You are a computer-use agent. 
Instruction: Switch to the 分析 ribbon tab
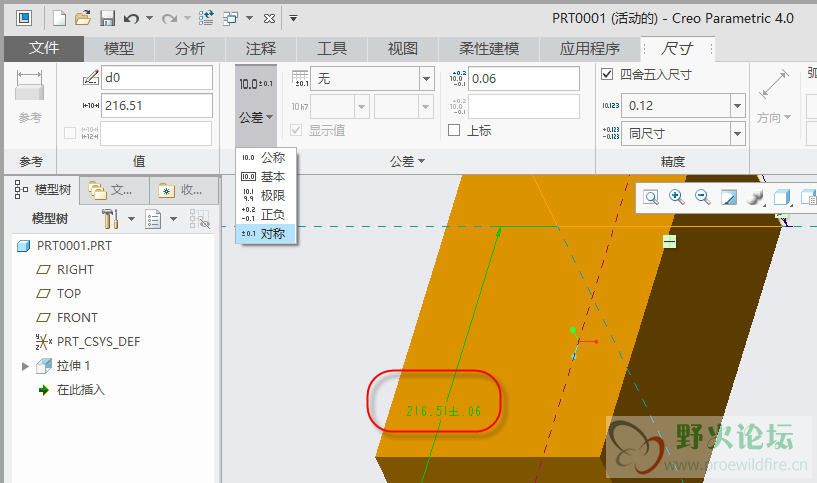(190, 48)
